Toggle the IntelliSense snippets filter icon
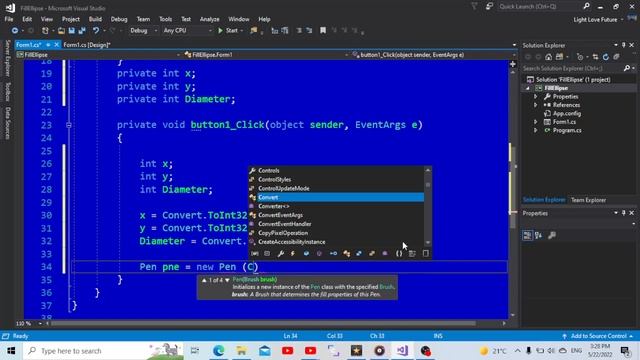Viewport: 640px width, 360px height. pyautogui.click(x=426, y=253)
